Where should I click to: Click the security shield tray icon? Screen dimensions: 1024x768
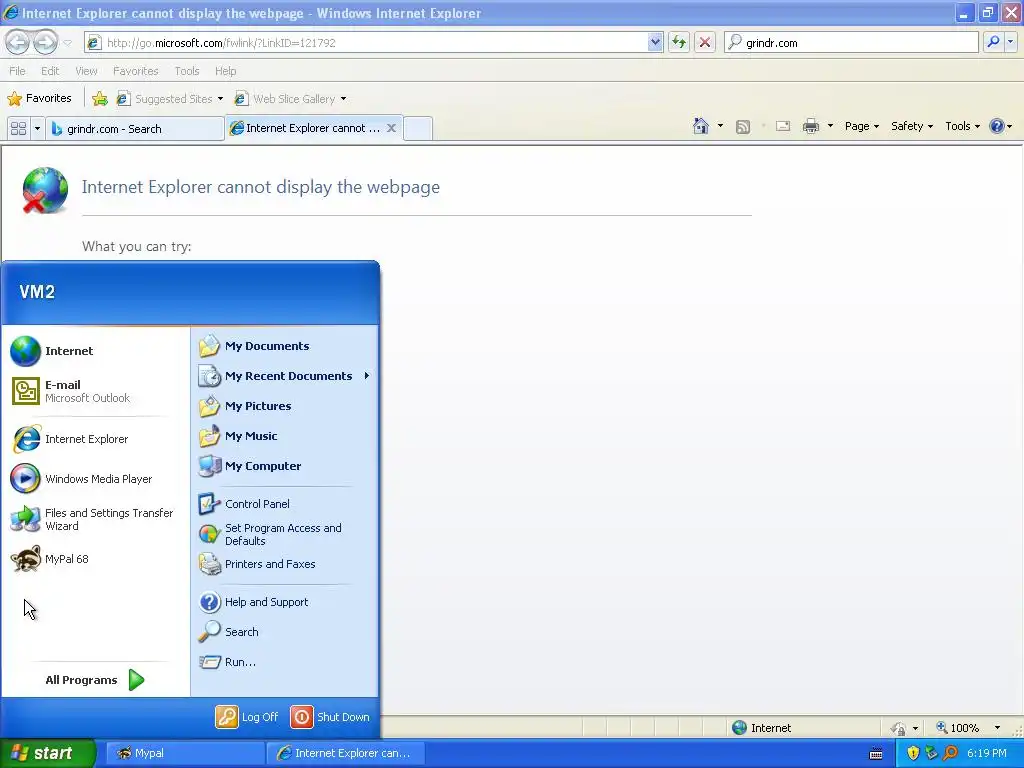coord(913,753)
